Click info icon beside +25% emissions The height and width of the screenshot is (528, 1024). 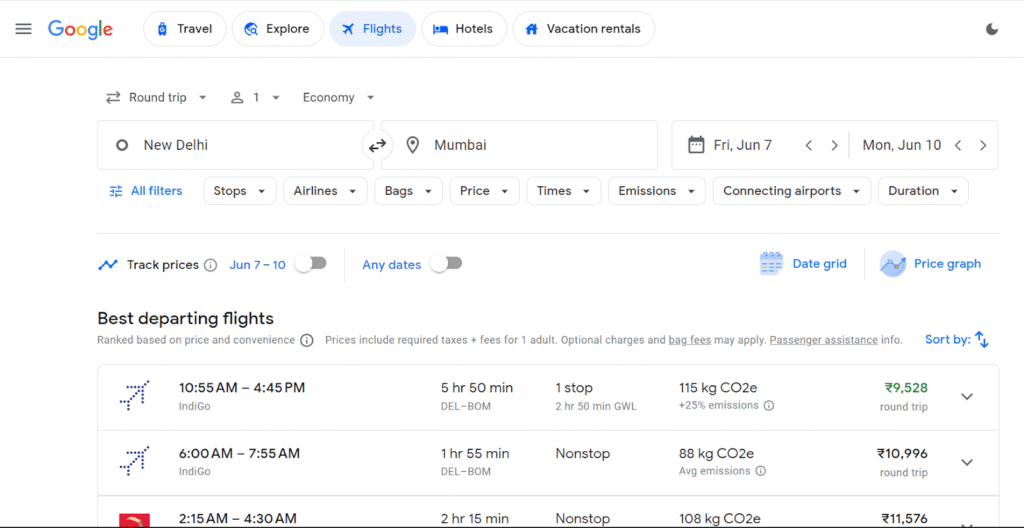coord(769,405)
